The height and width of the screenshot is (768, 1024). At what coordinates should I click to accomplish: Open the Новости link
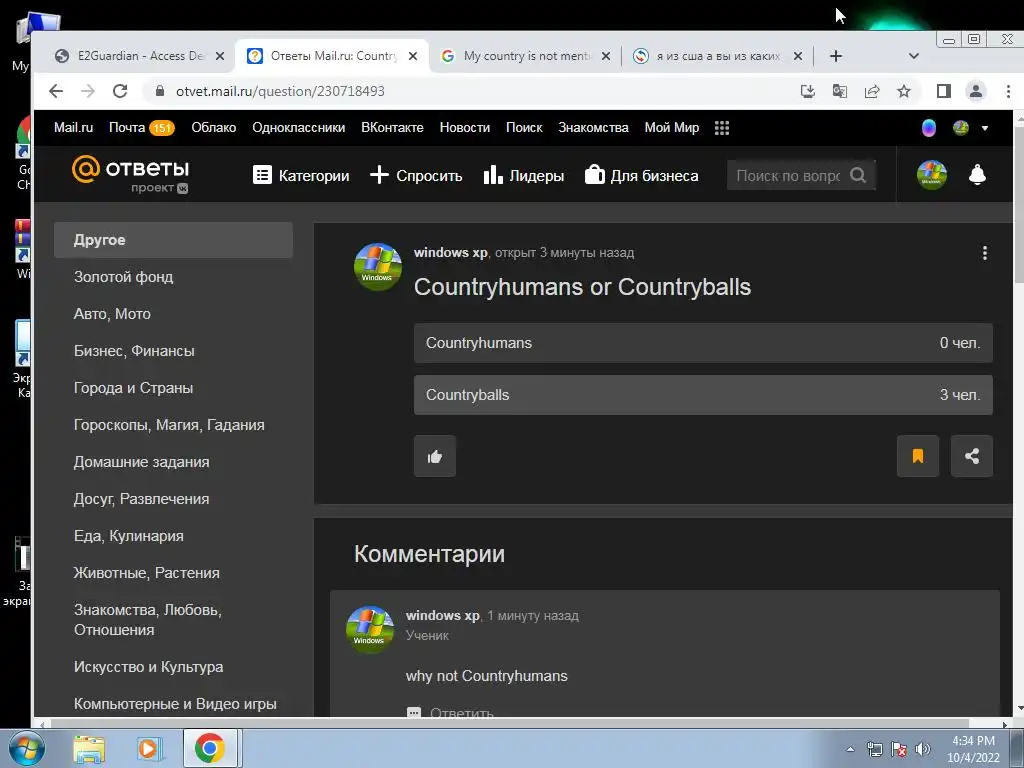464,128
